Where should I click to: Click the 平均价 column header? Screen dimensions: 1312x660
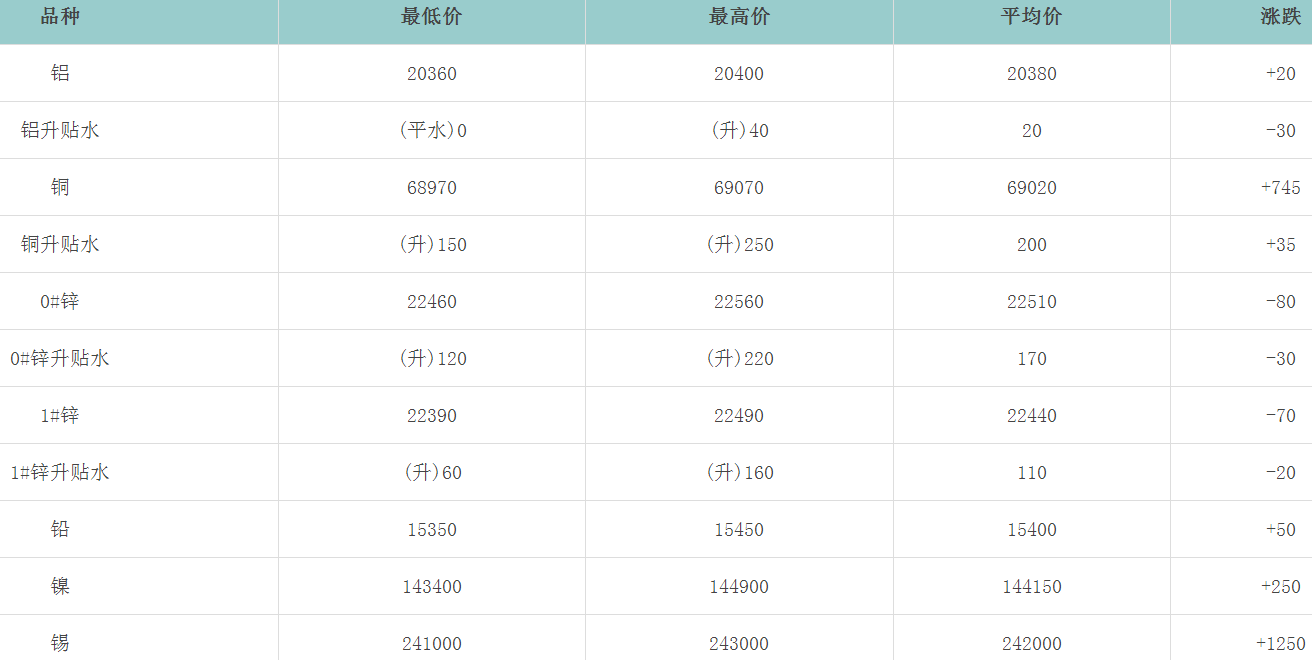[x=1031, y=18]
